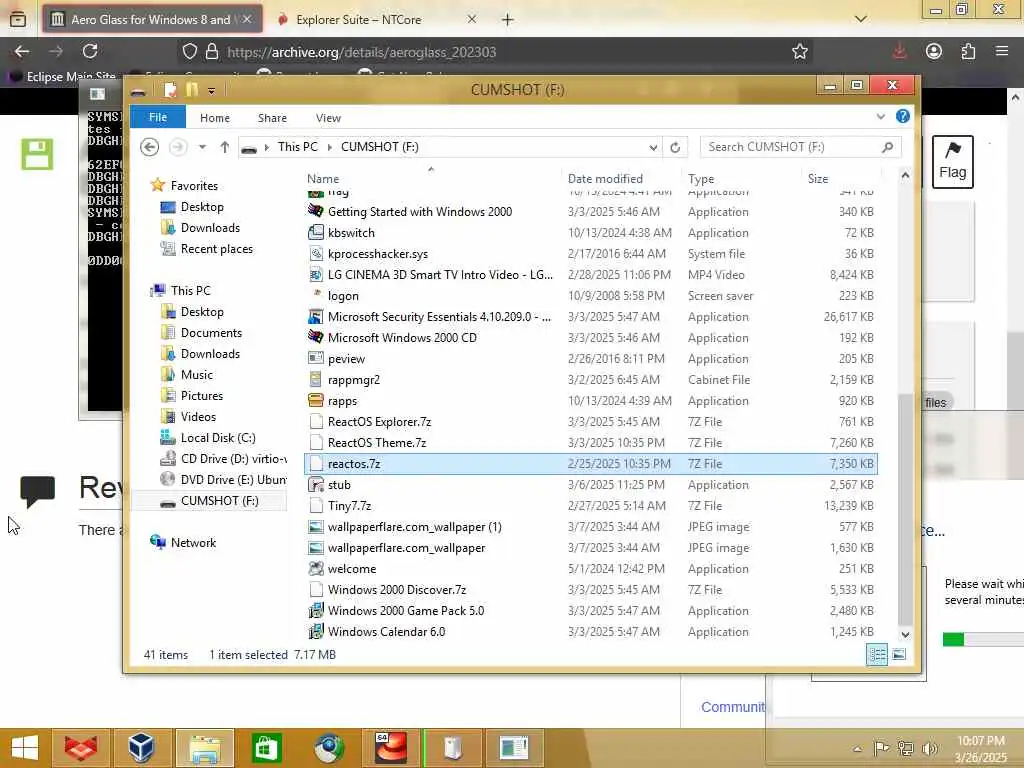This screenshot has width=1024, height=768.
Task: Open Windows Start button
Action: tap(25, 748)
